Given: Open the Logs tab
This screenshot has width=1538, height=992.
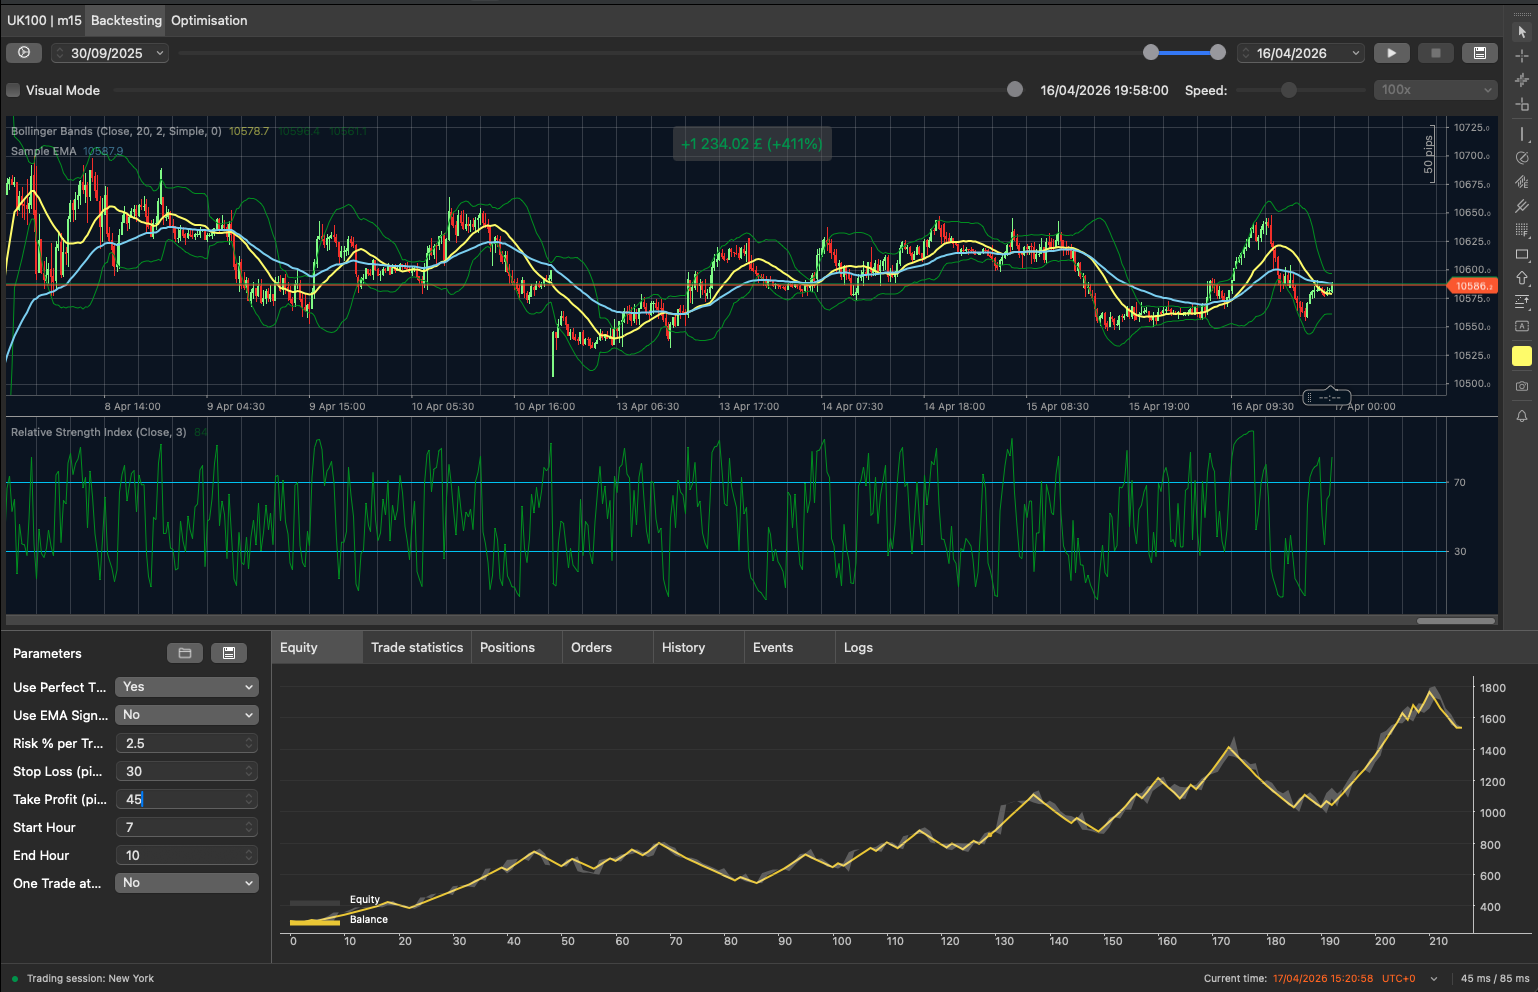Looking at the screenshot, I should [858, 648].
